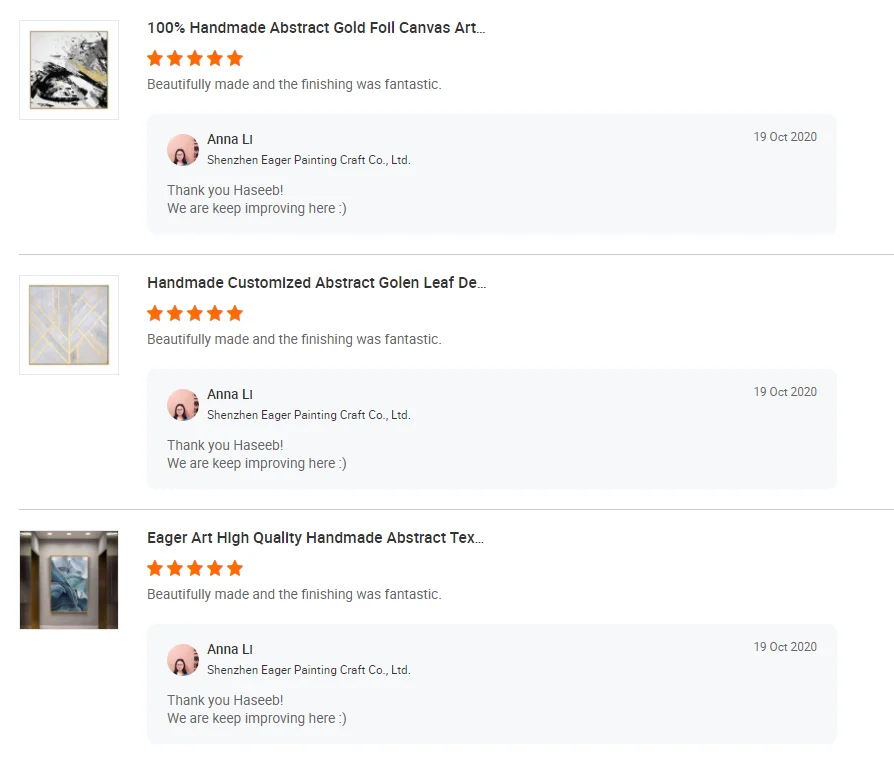Click the '100% Handmade Abstract Gold Foil Canvas Art' title
Image resolution: width=894 pixels, height=758 pixels.
pyautogui.click(x=316, y=28)
